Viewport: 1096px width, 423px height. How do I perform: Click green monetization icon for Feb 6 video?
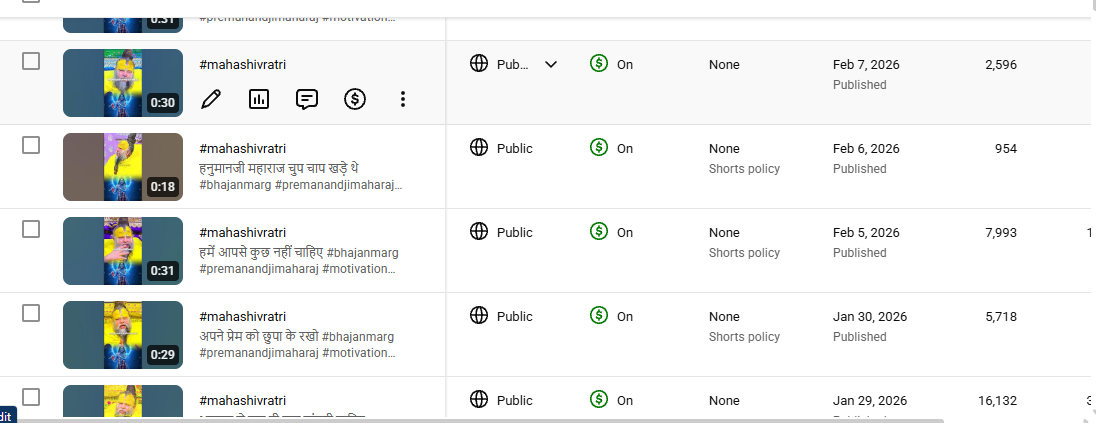coord(599,148)
